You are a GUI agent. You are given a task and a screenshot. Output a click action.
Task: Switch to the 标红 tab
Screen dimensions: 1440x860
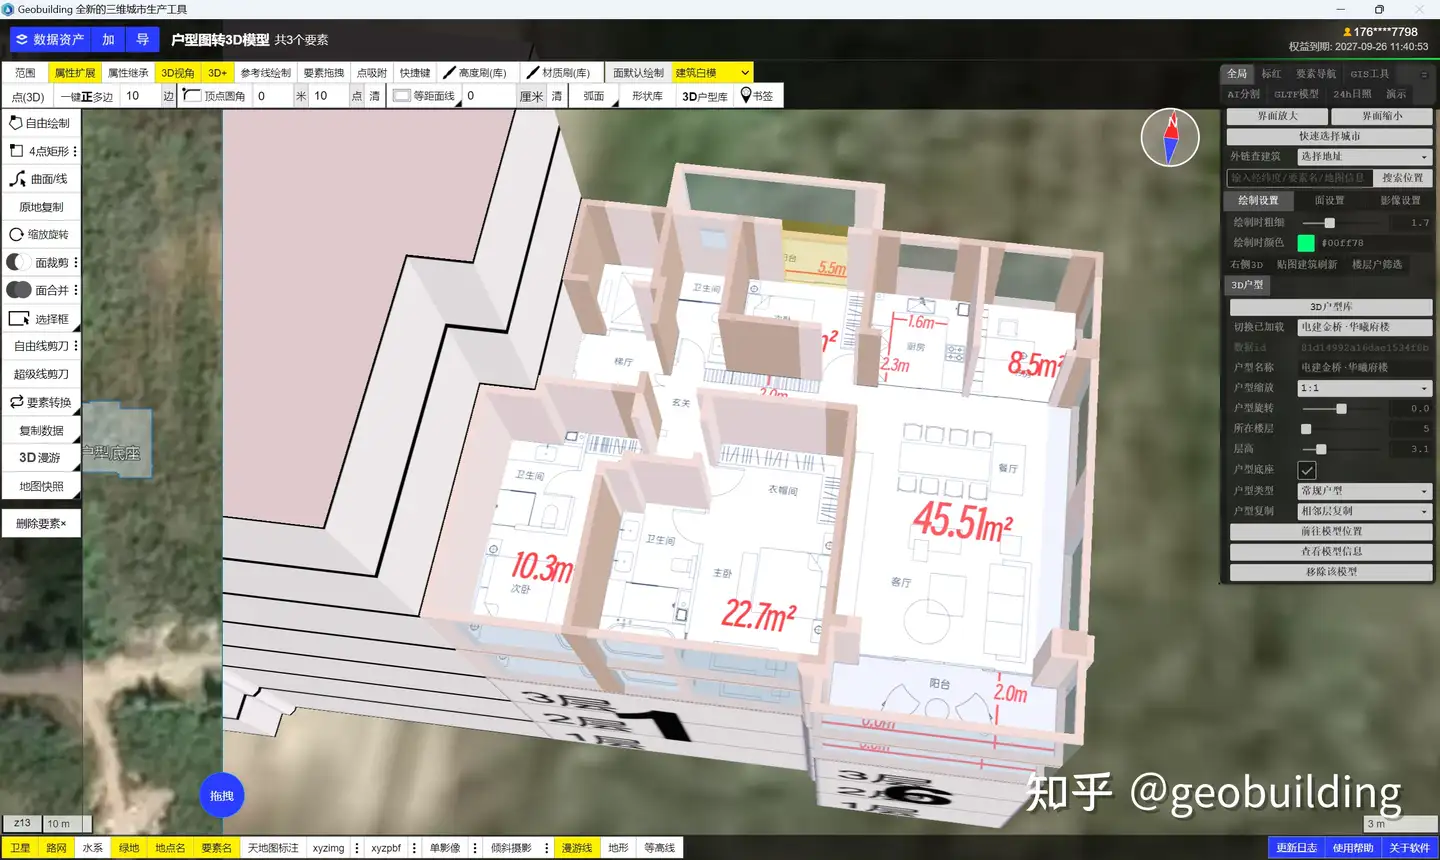point(1271,74)
